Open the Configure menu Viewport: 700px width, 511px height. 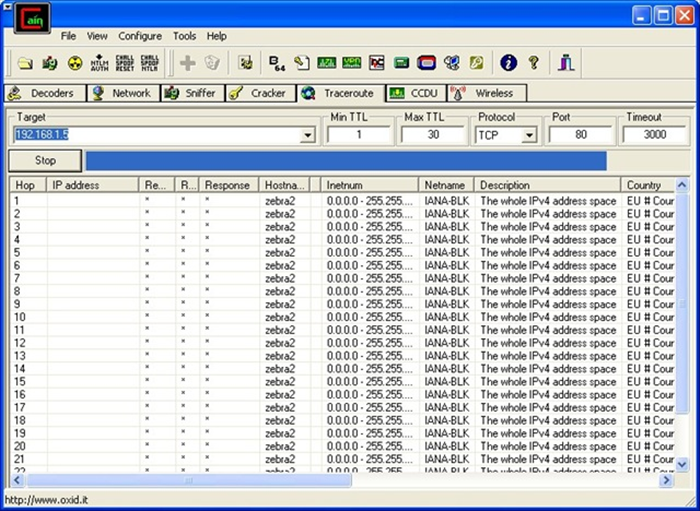(140, 36)
